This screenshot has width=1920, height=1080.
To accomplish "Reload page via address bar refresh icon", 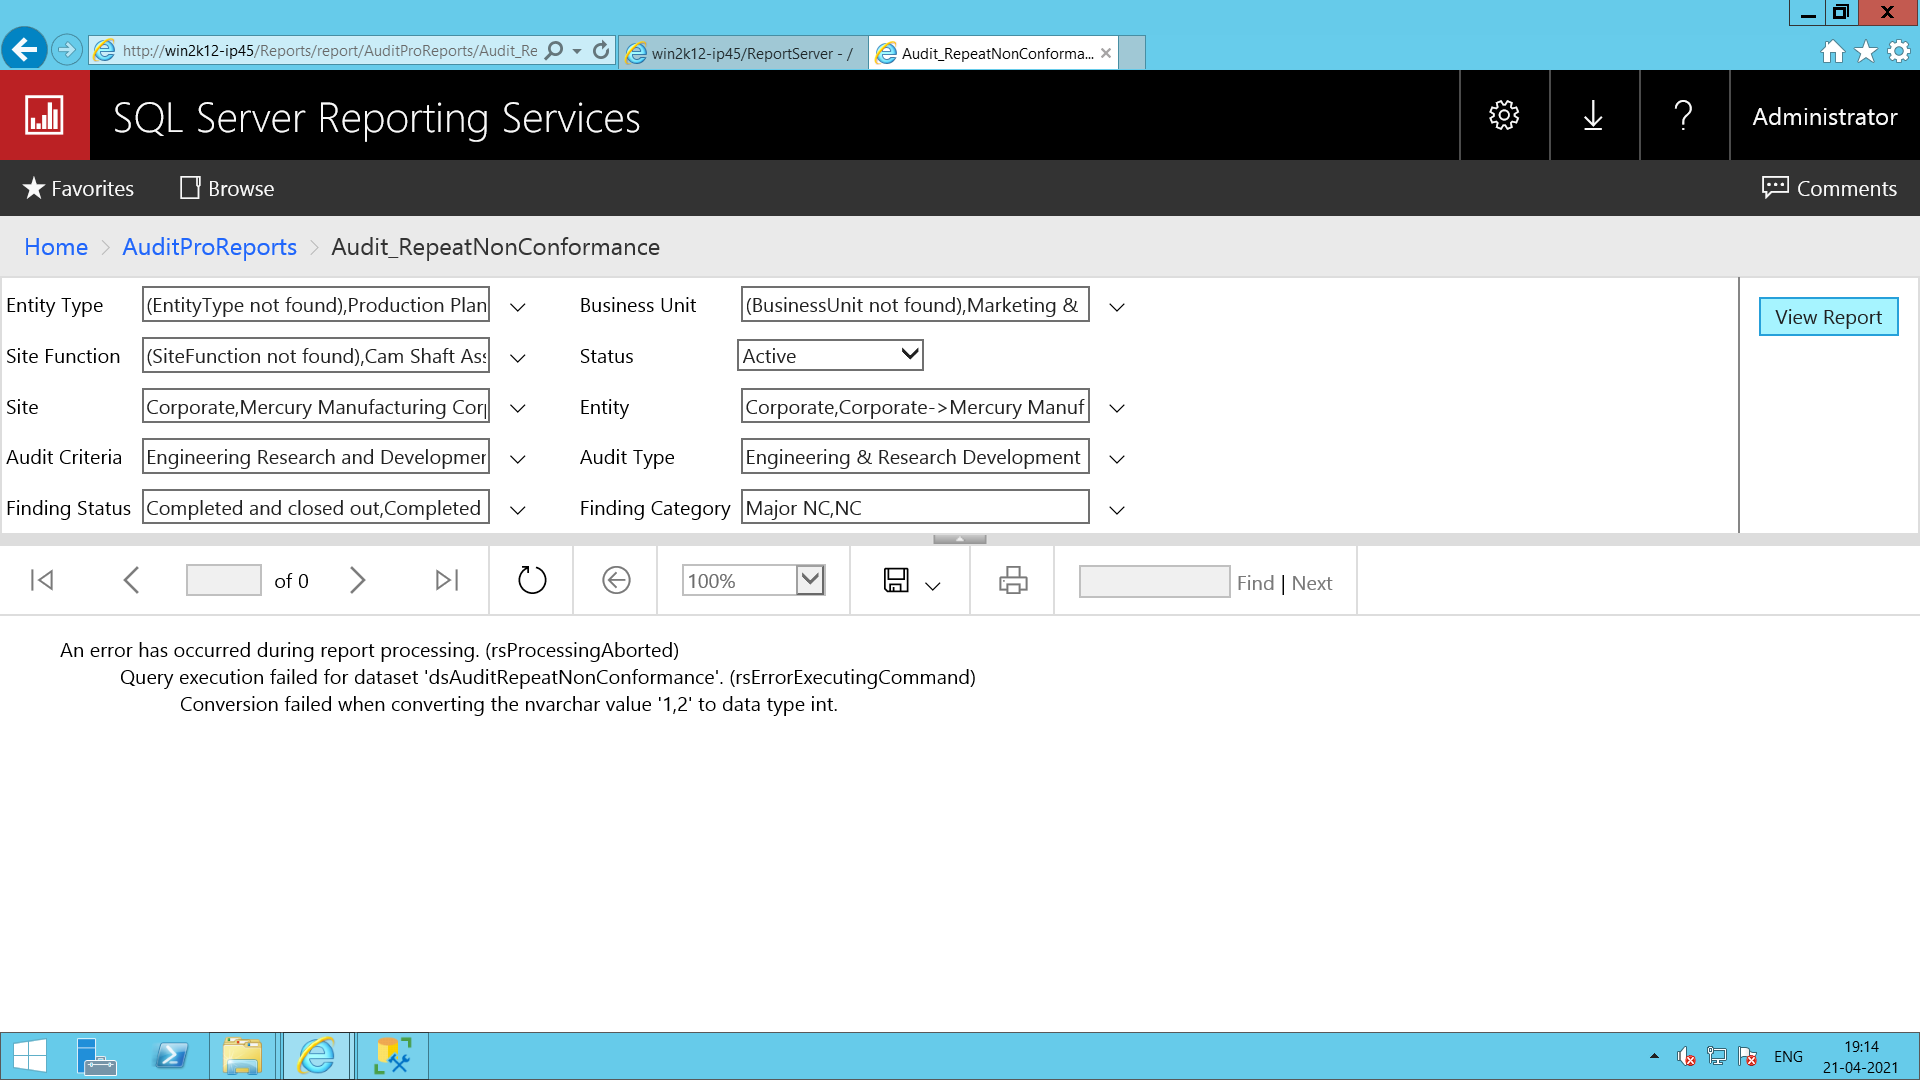I will tap(601, 50).
